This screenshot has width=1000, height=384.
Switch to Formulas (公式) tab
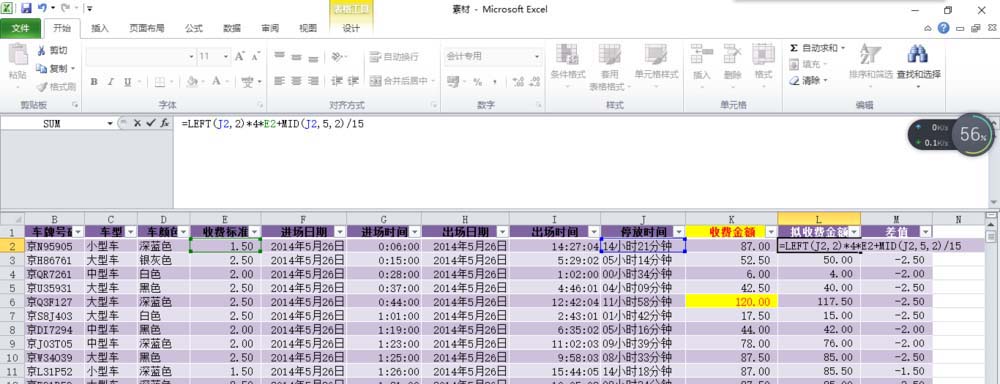(x=194, y=28)
